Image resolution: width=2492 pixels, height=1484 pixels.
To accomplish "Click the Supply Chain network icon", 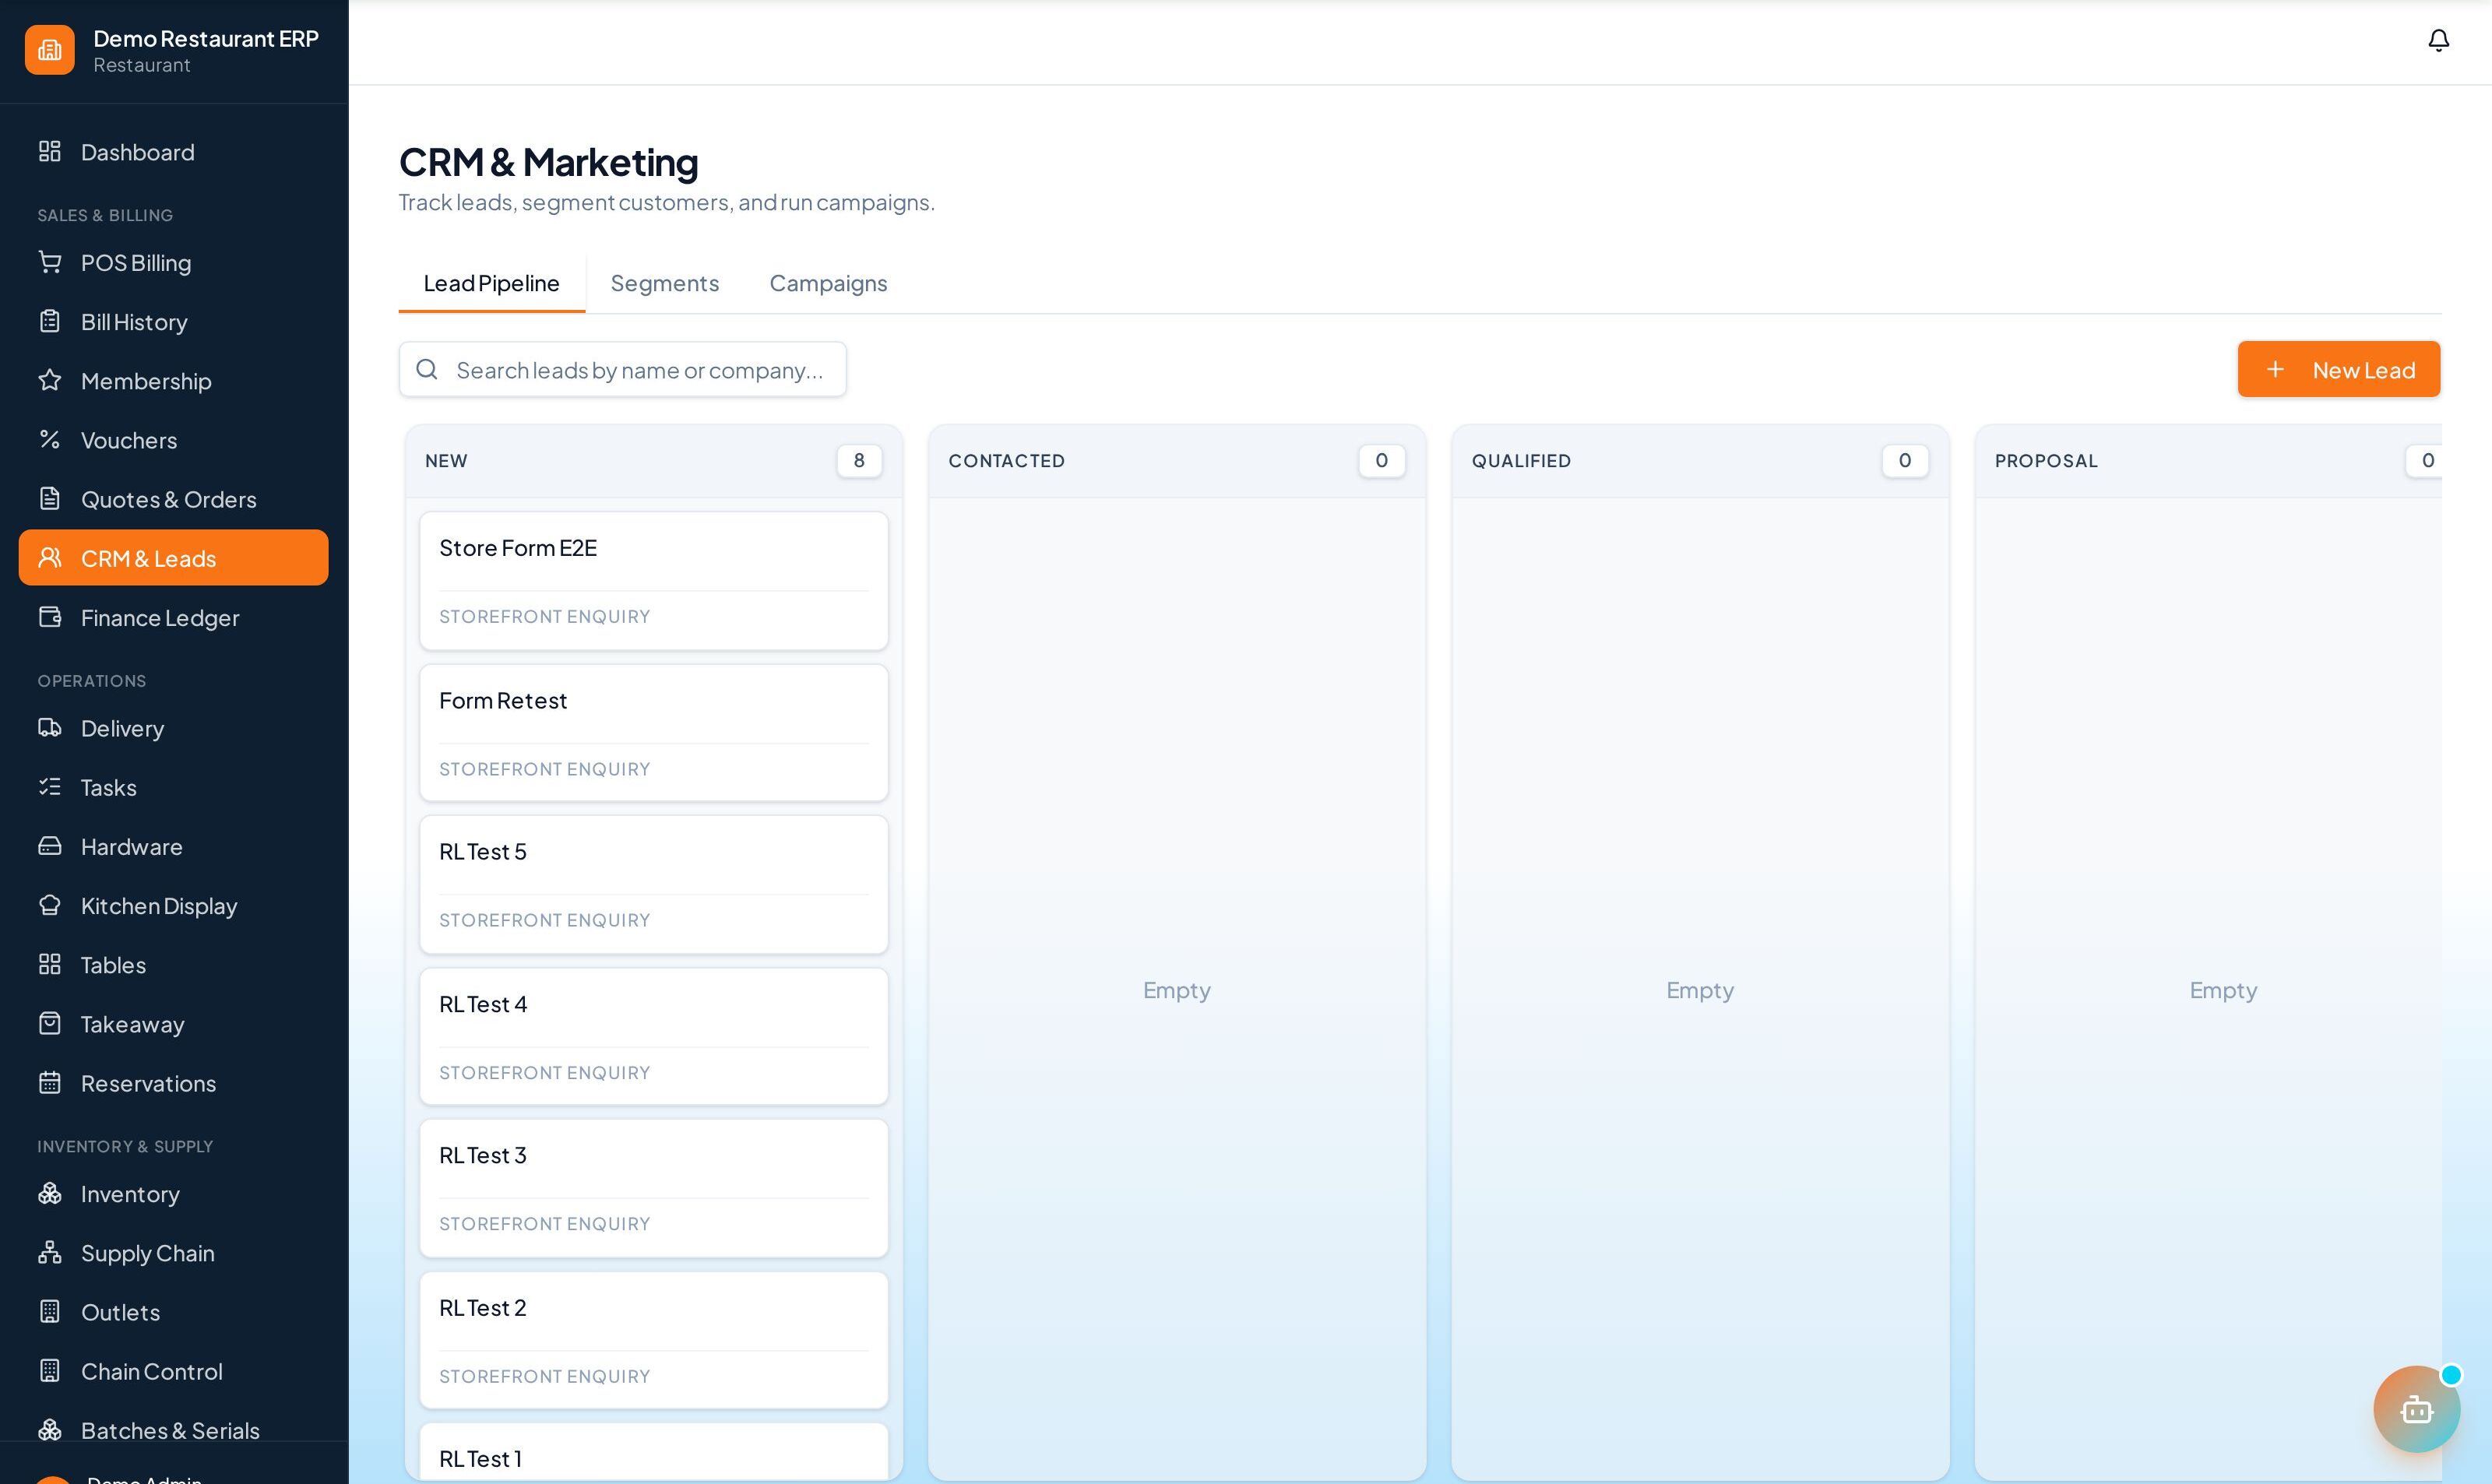I will click(50, 1252).
